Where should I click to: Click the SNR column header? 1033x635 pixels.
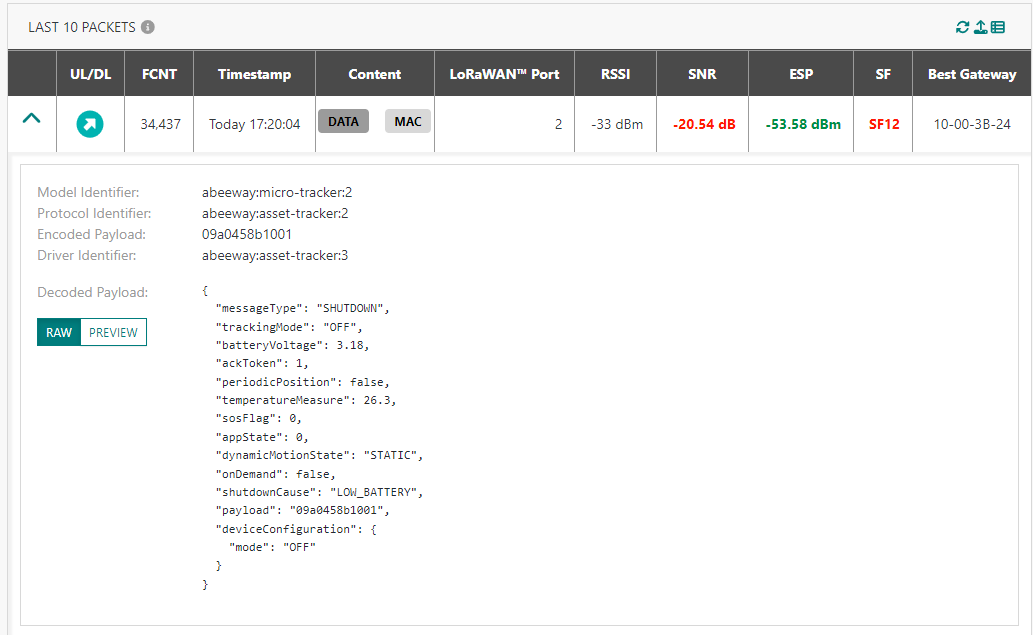[702, 74]
